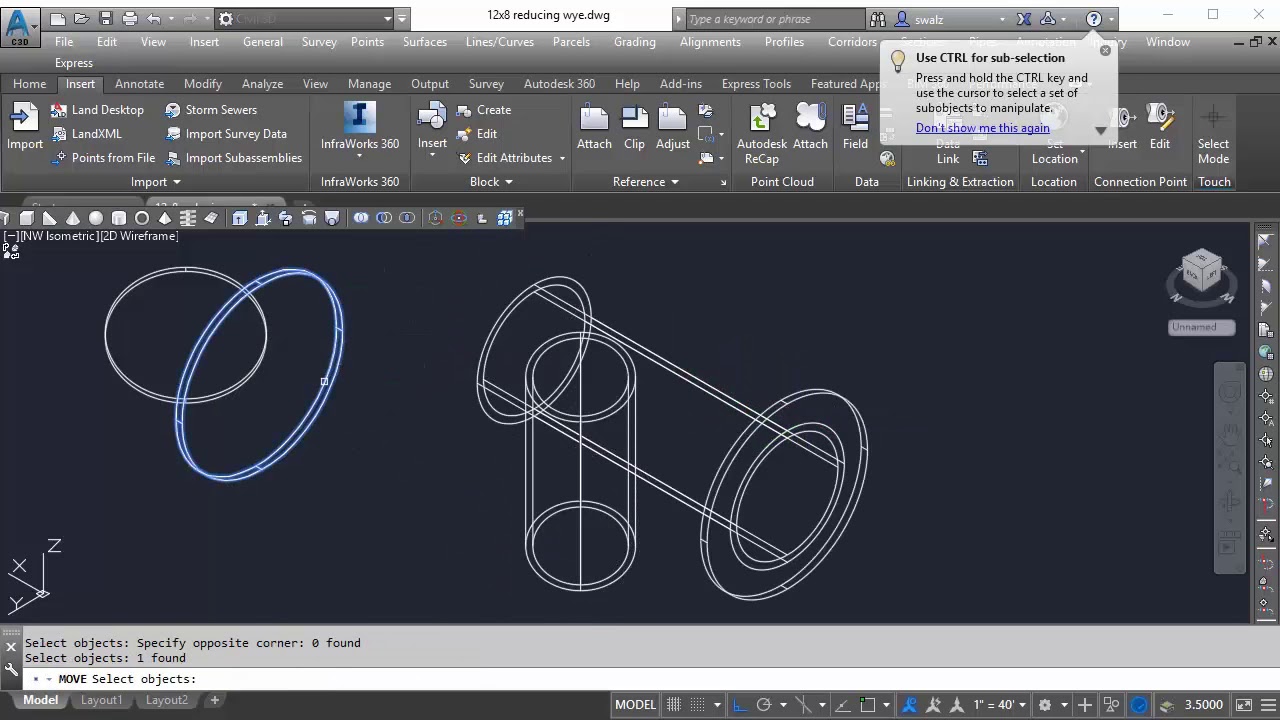This screenshot has width=1280, height=720.
Task: Select the Pyramid solid tool
Action: 165,218
